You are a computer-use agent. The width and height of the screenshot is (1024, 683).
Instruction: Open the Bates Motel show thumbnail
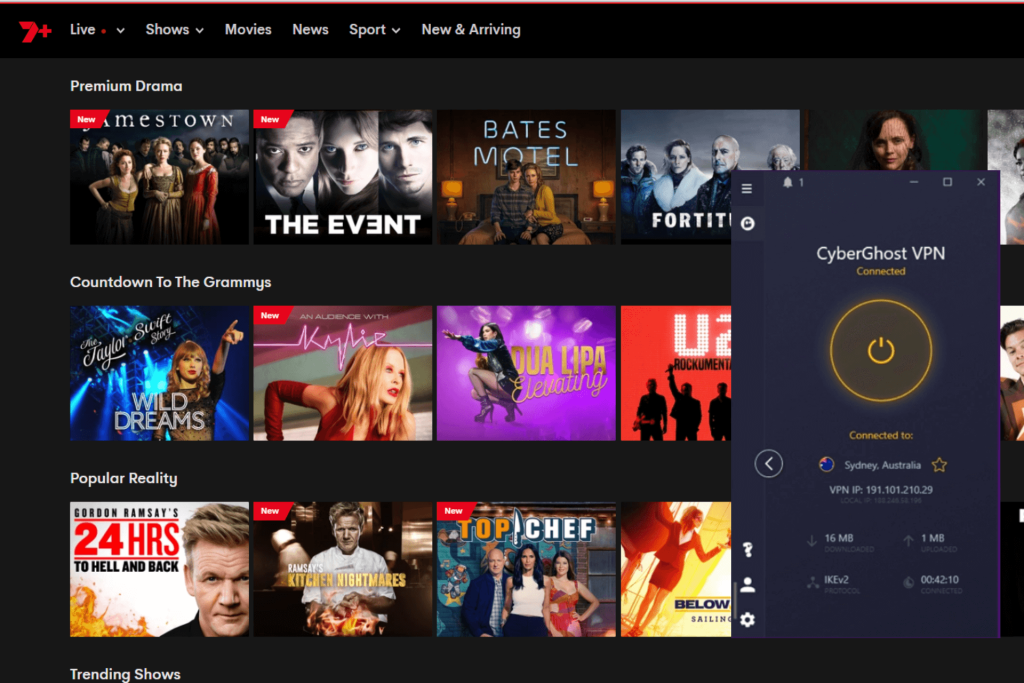526,177
